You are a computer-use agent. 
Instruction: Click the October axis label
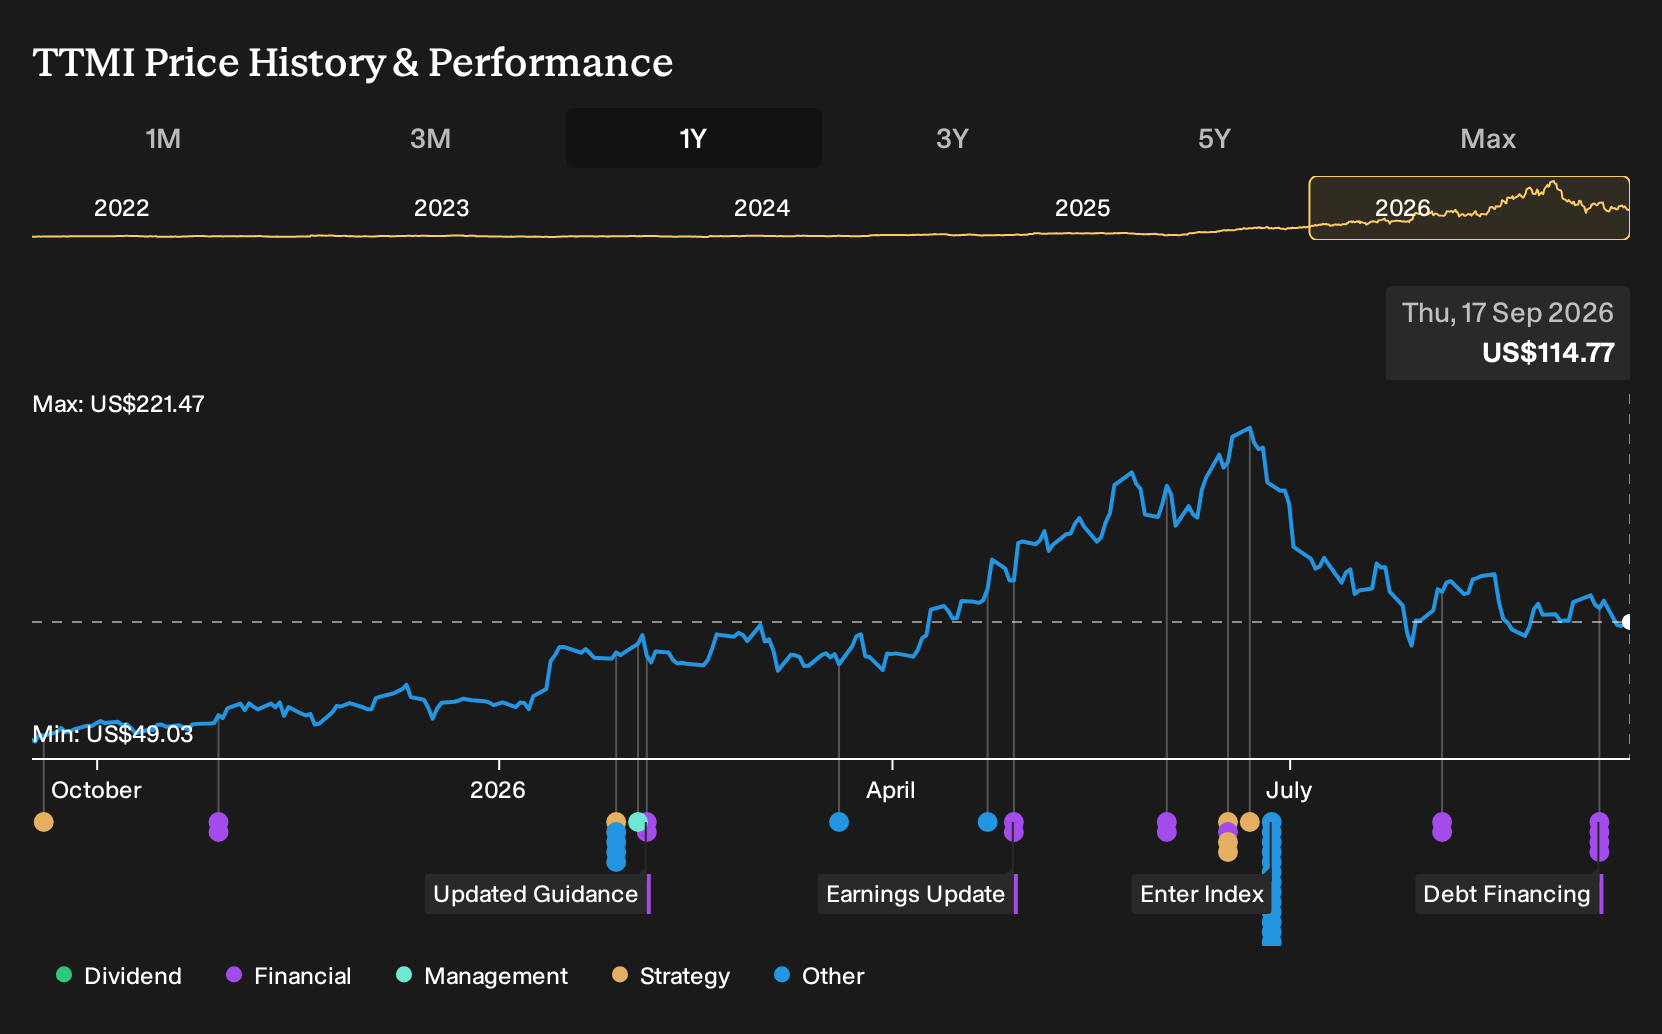coord(96,790)
